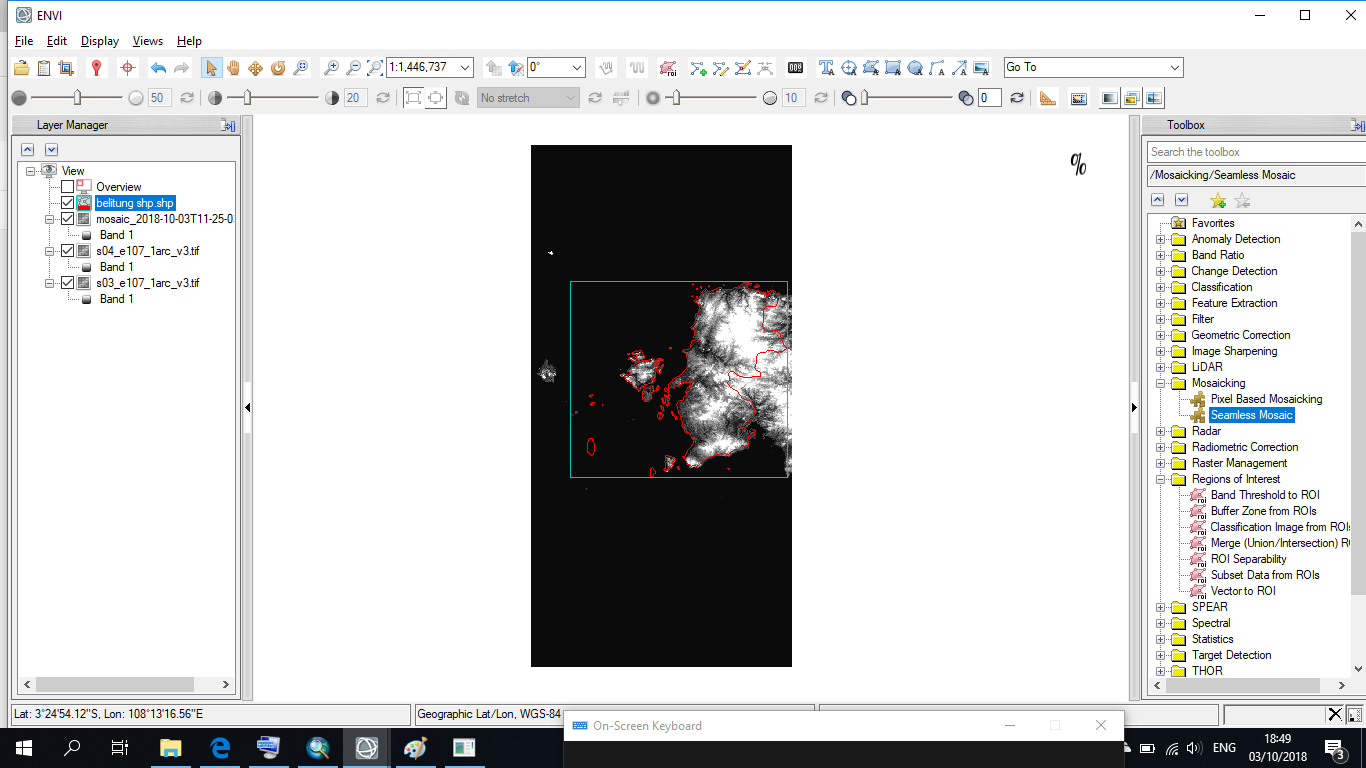Viewport: 1366px width, 768px height.
Task: Select the Text annotation tool
Action: coord(826,67)
